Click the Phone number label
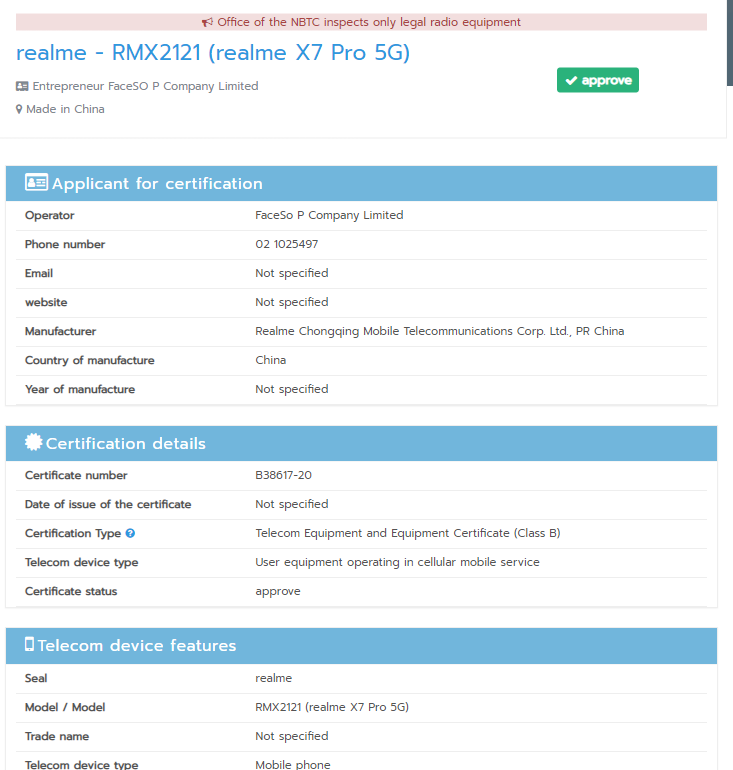This screenshot has width=733, height=770. [65, 244]
